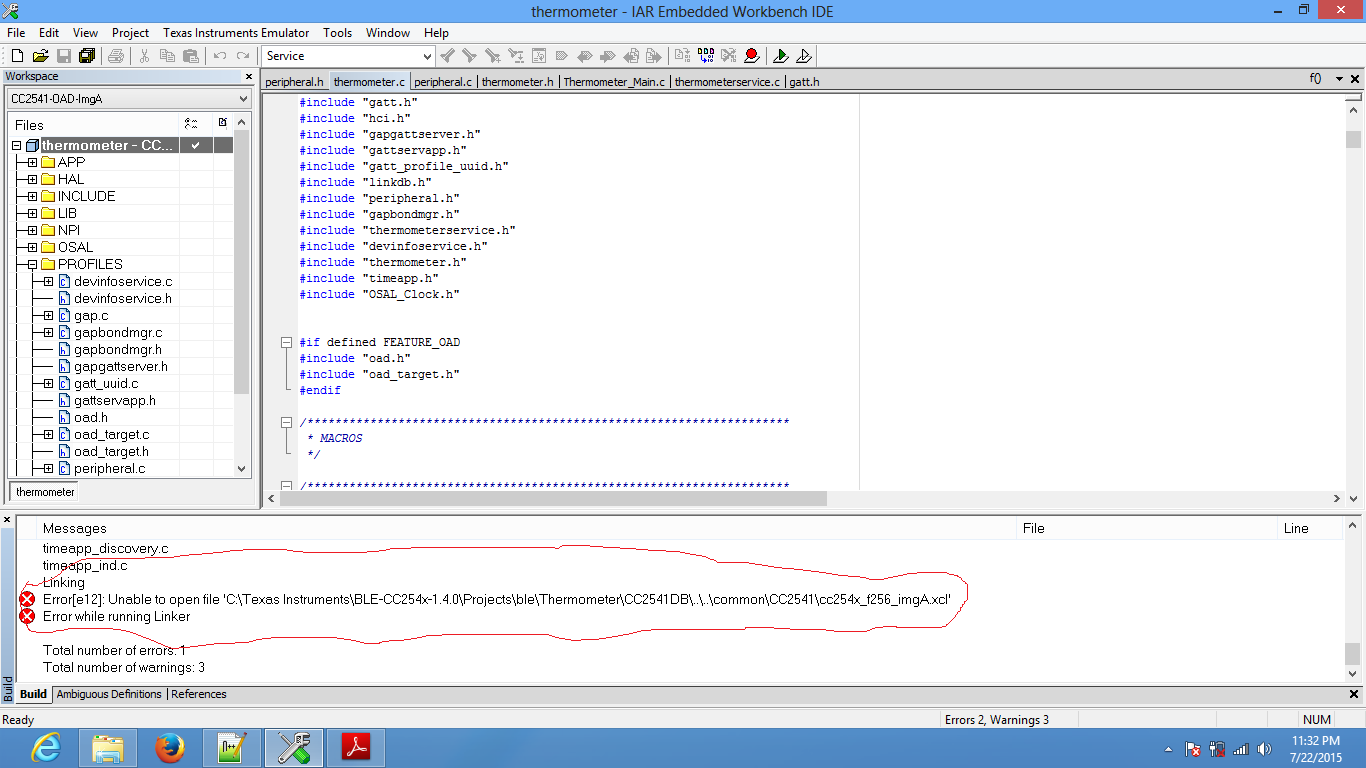Click the Make build icon
The height and width of the screenshot is (768, 1366).
click(x=706, y=56)
